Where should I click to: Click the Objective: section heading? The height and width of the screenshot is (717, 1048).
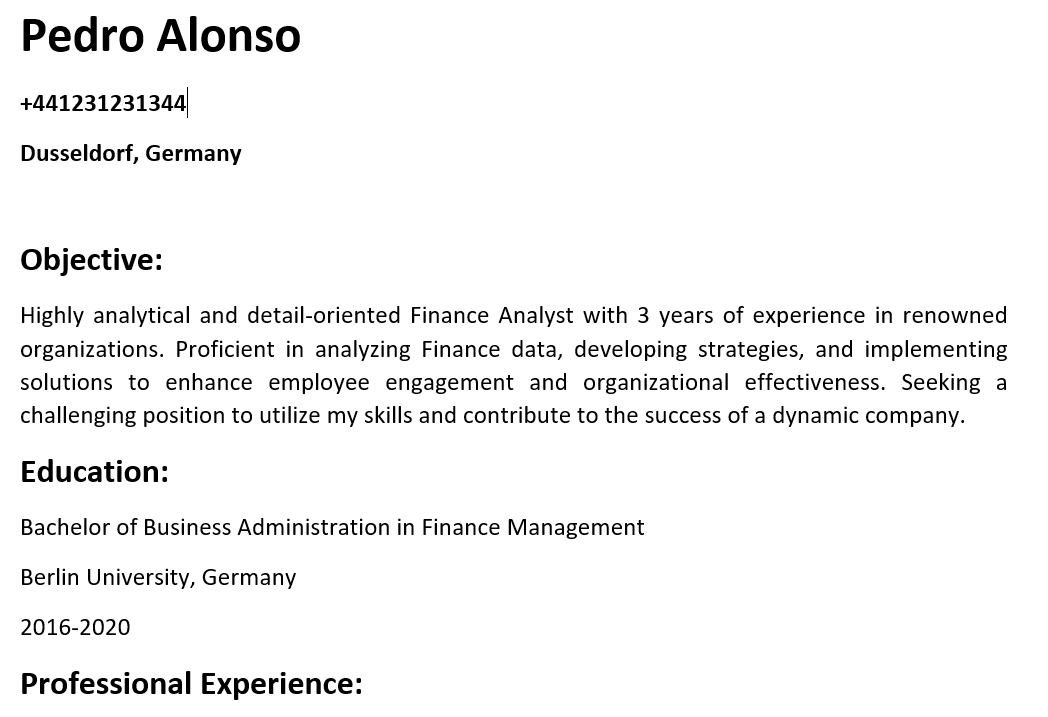point(92,260)
